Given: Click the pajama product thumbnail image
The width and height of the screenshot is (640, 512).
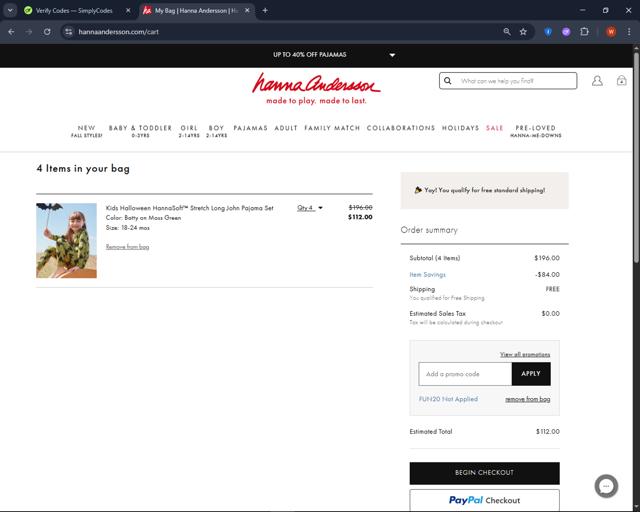Looking at the screenshot, I should [x=67, y=240].
